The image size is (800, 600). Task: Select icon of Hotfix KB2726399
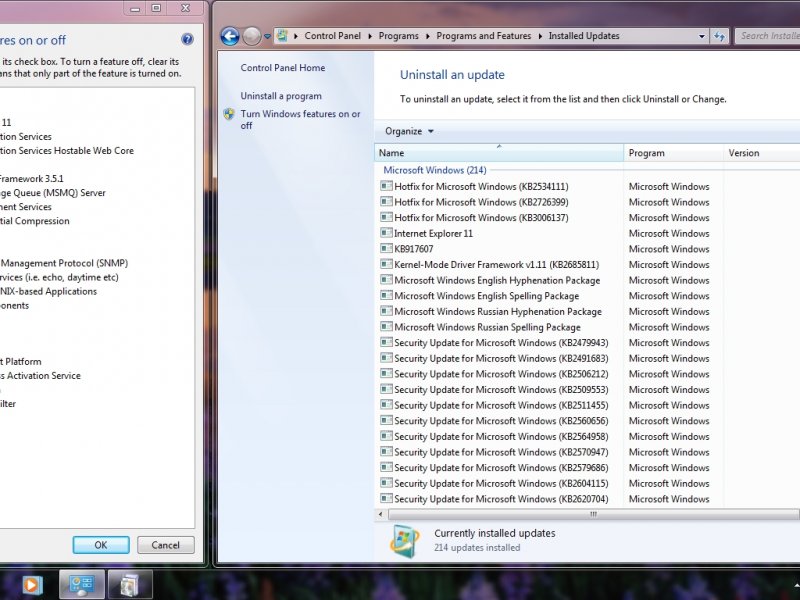386,202
